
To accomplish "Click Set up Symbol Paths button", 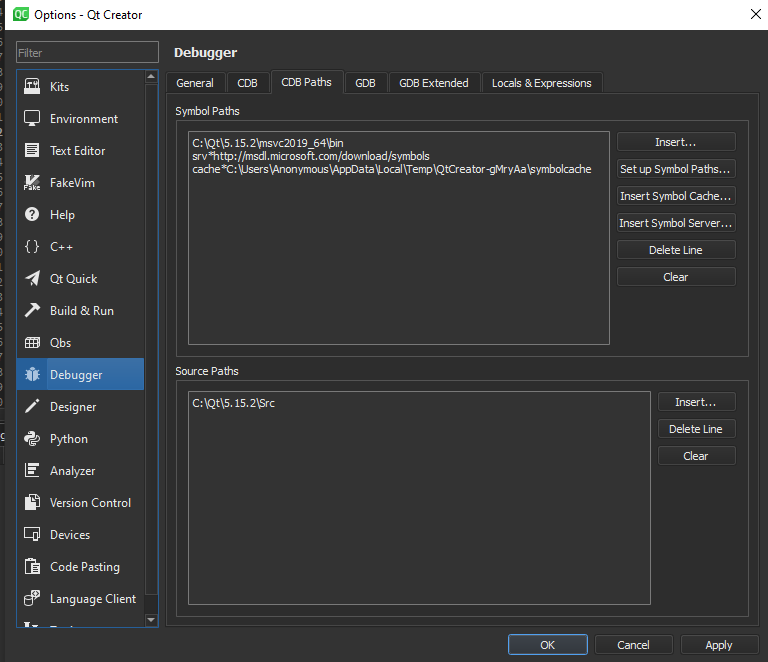I will [676, 169].
